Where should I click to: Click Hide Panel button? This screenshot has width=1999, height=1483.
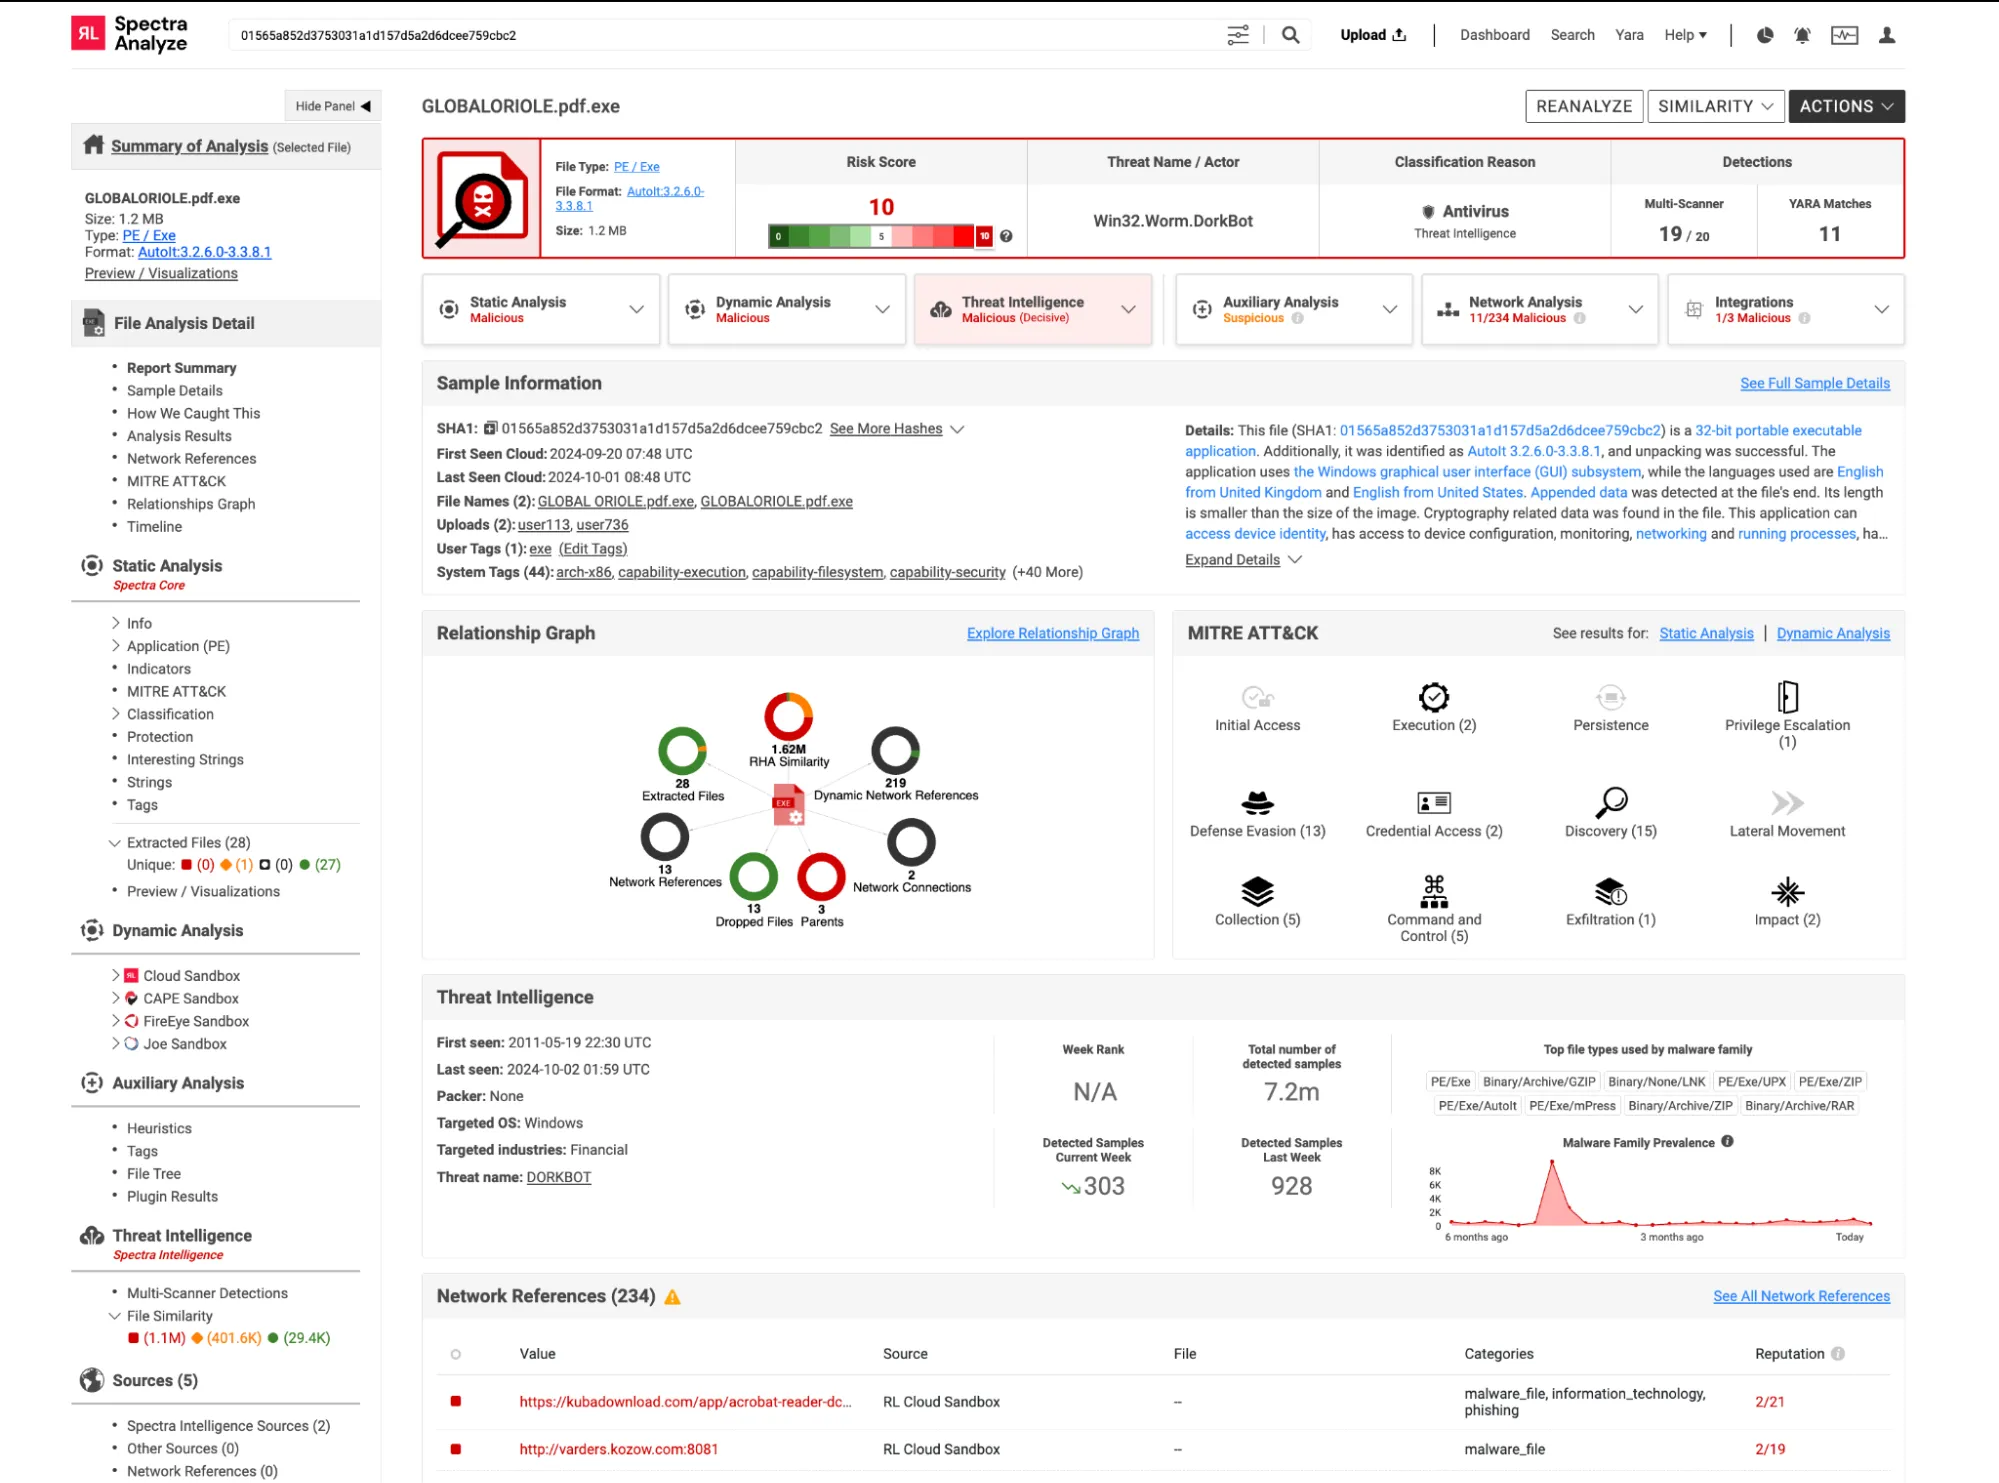click(x=333, y=106)
